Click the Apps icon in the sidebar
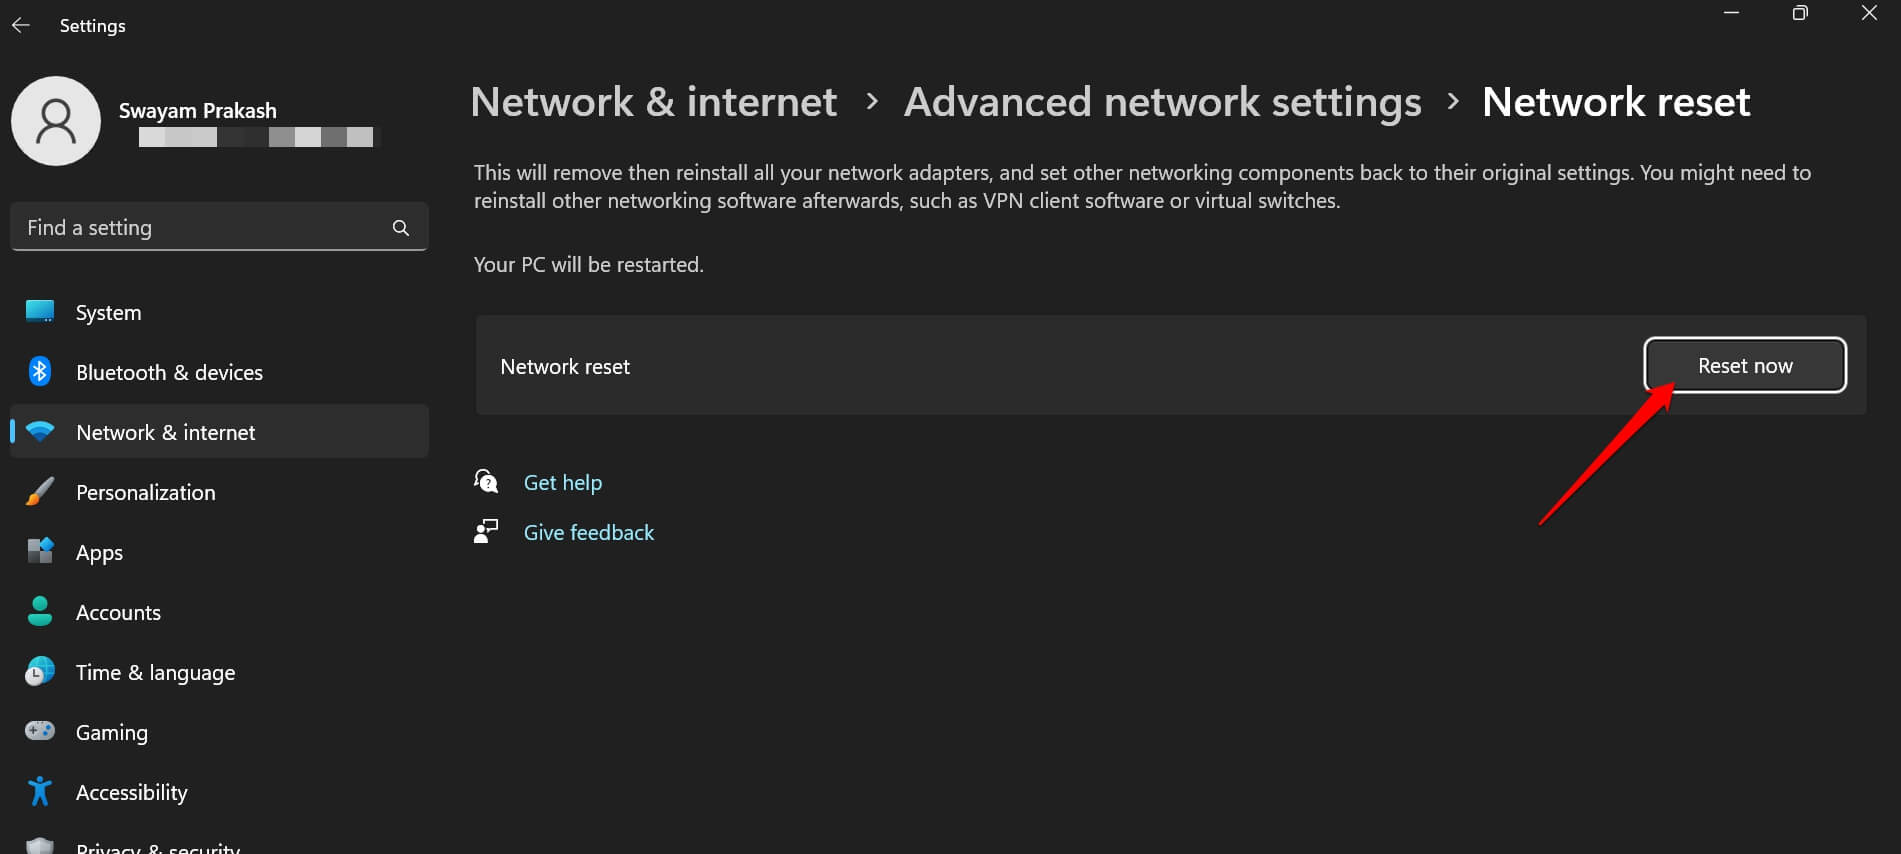Image resolution: width=1901 pixels, height=854 pixels. tap(40, 552)
